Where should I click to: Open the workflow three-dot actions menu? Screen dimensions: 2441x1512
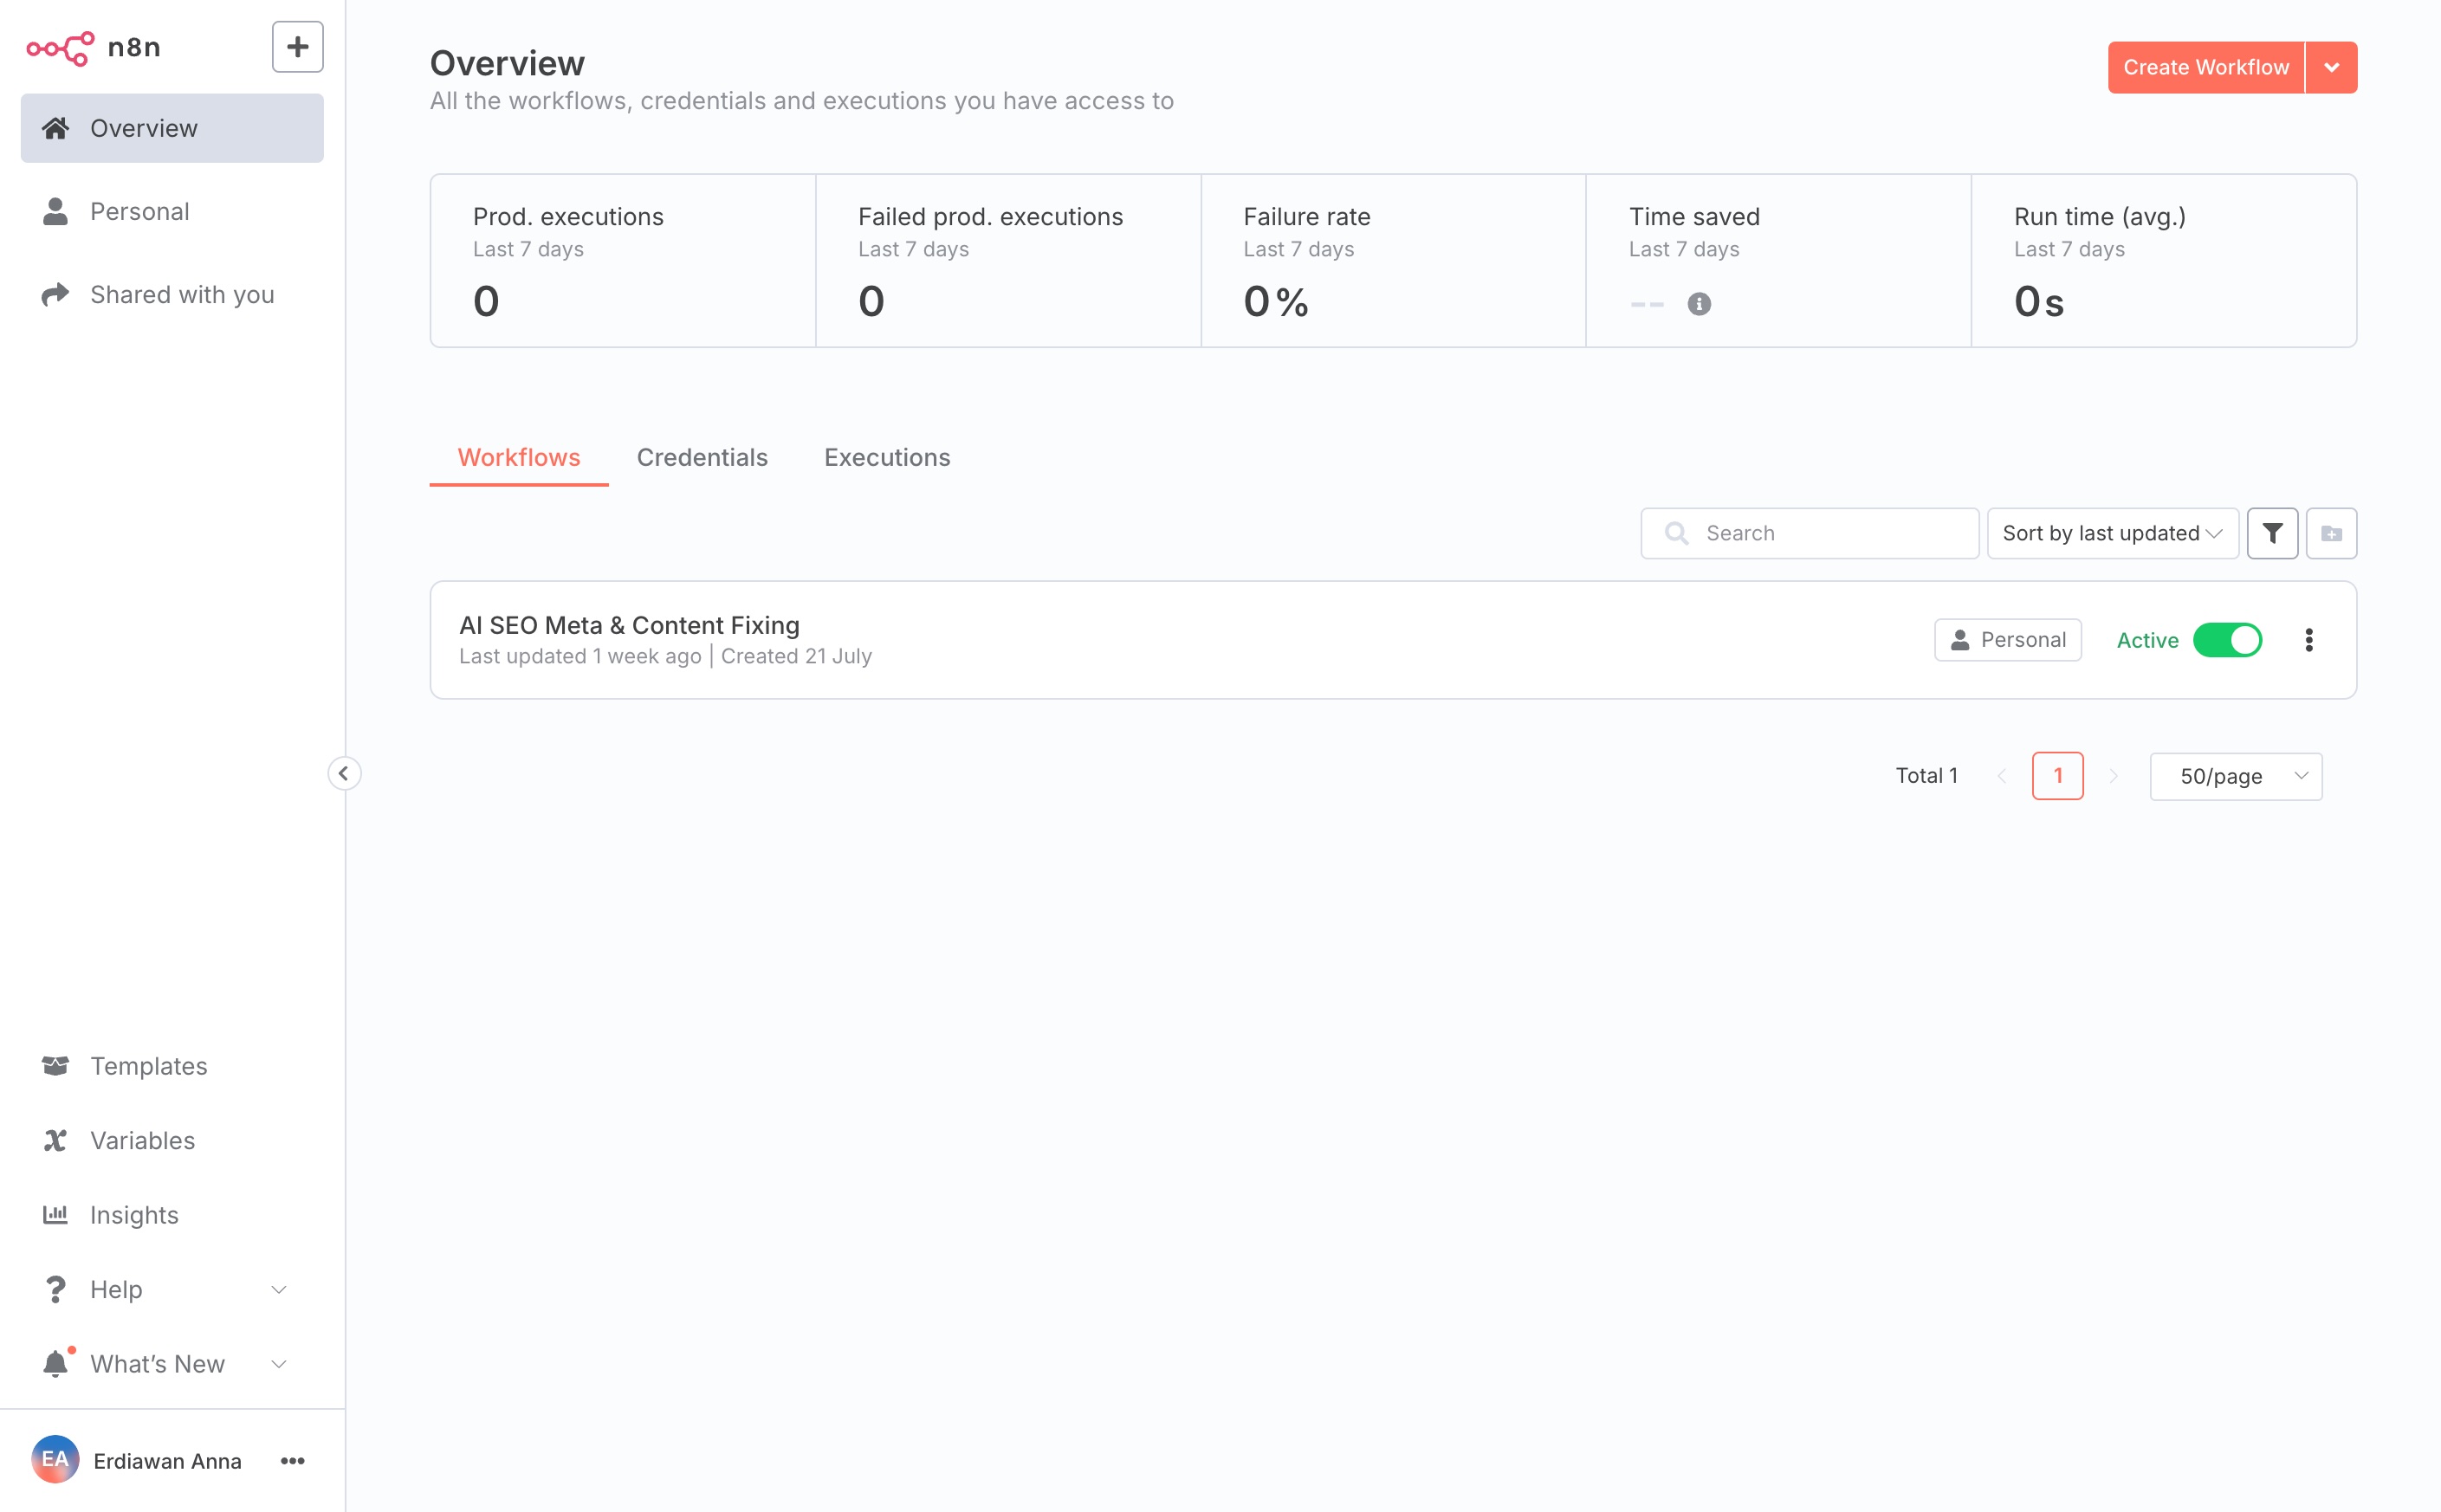2308,640
